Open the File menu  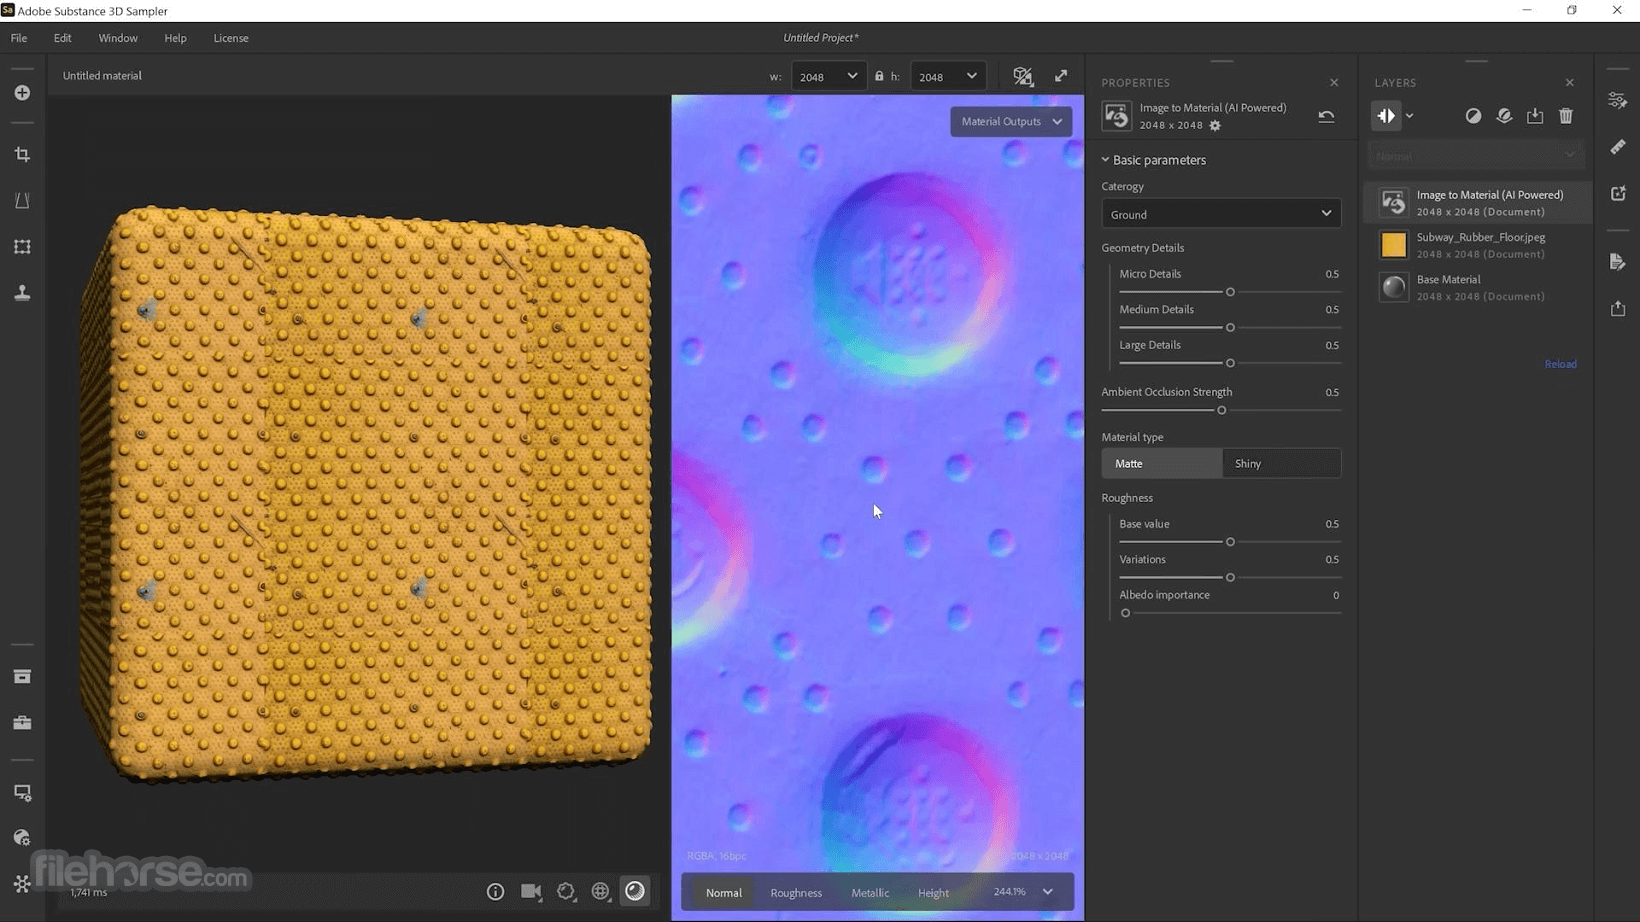click(19, 38)
